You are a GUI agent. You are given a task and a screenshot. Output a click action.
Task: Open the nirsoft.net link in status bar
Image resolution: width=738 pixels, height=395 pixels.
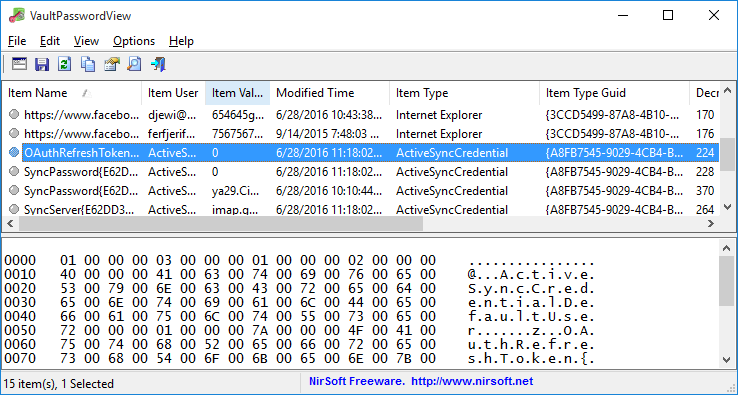(472, 381)
